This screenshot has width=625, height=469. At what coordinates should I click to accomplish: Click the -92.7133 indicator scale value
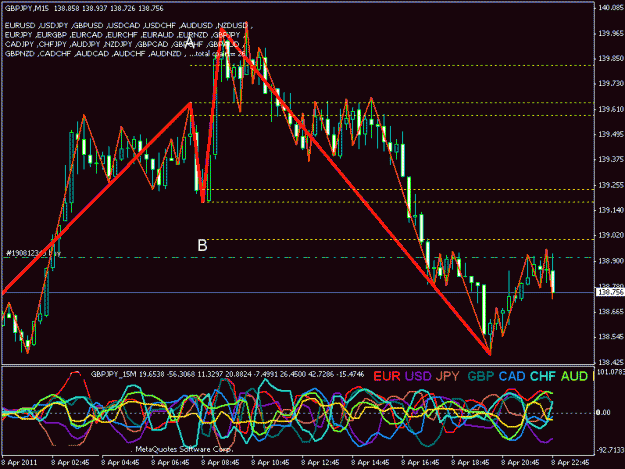coord(610,450)
